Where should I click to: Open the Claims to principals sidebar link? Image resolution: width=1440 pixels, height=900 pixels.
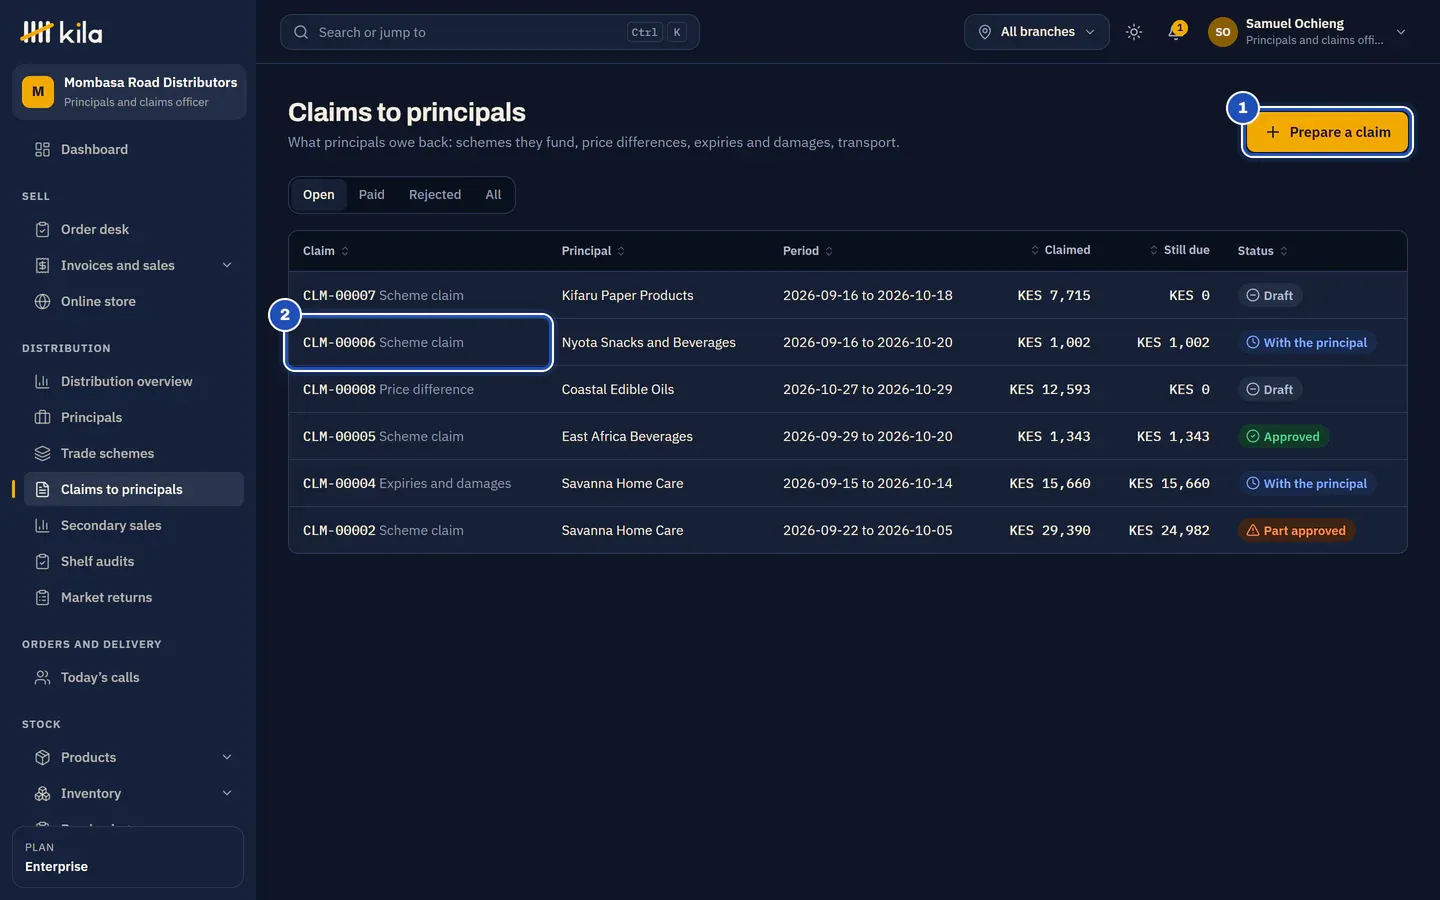134,489
